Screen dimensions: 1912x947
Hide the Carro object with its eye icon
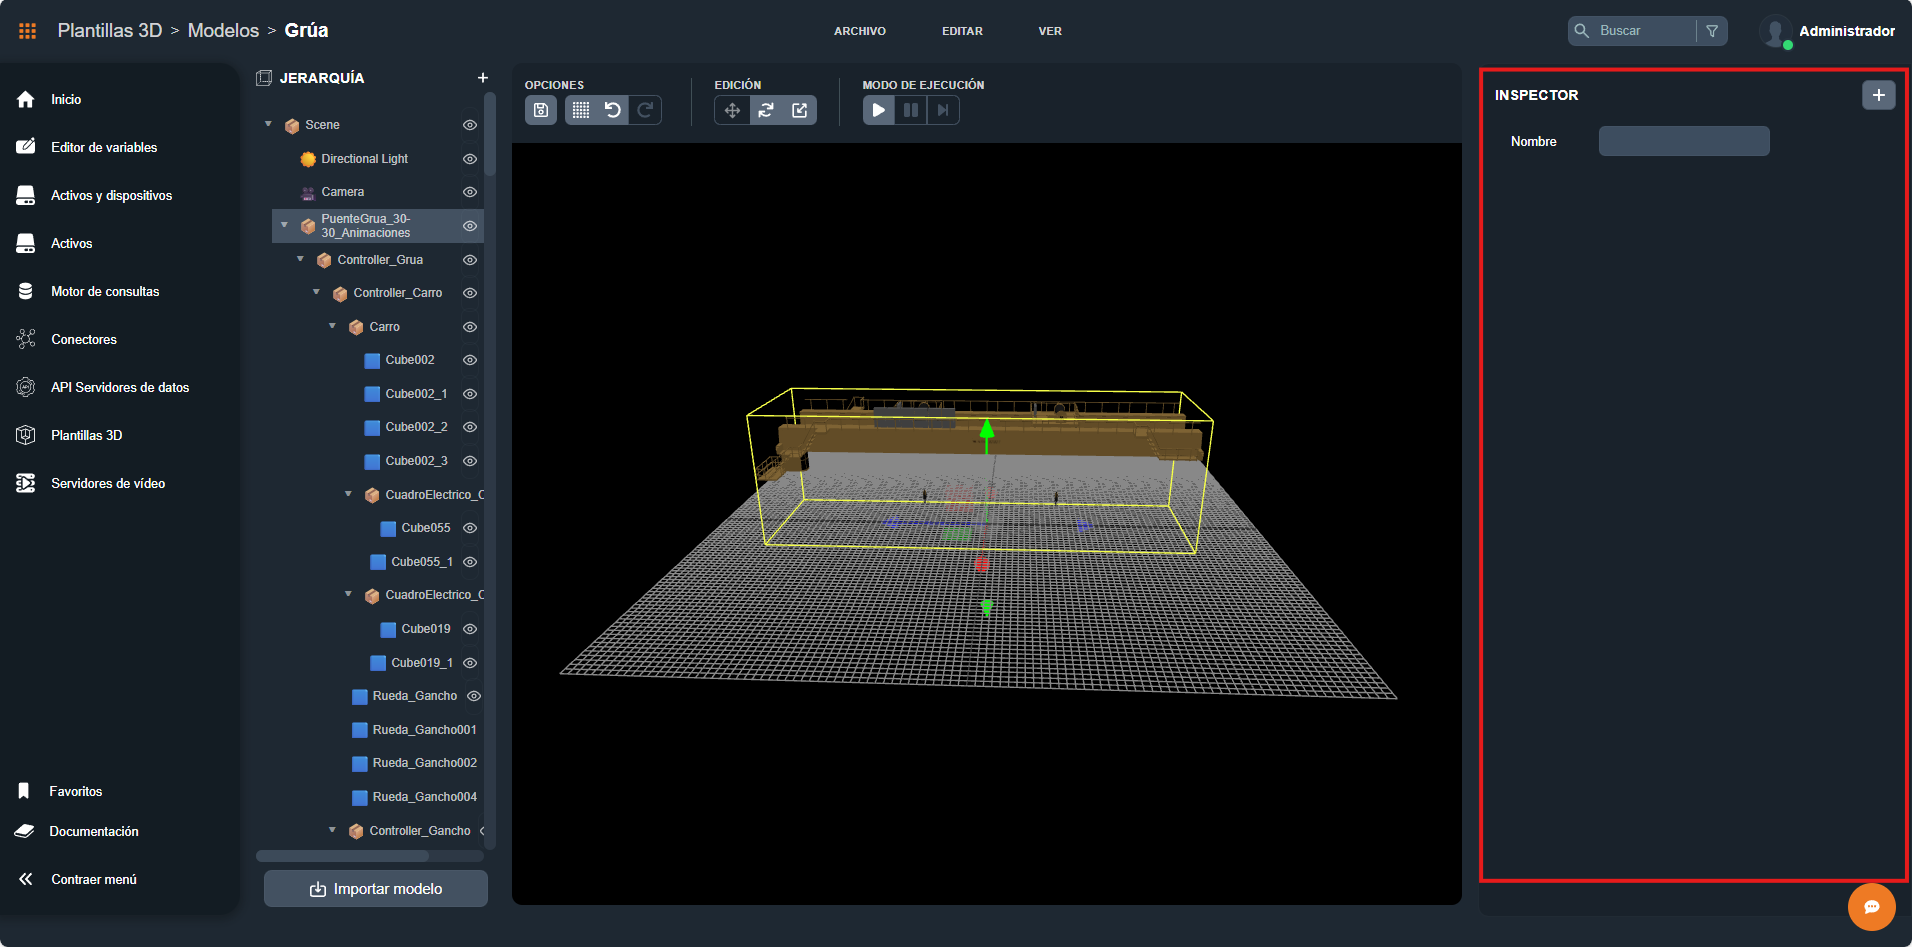pos(470,326)
